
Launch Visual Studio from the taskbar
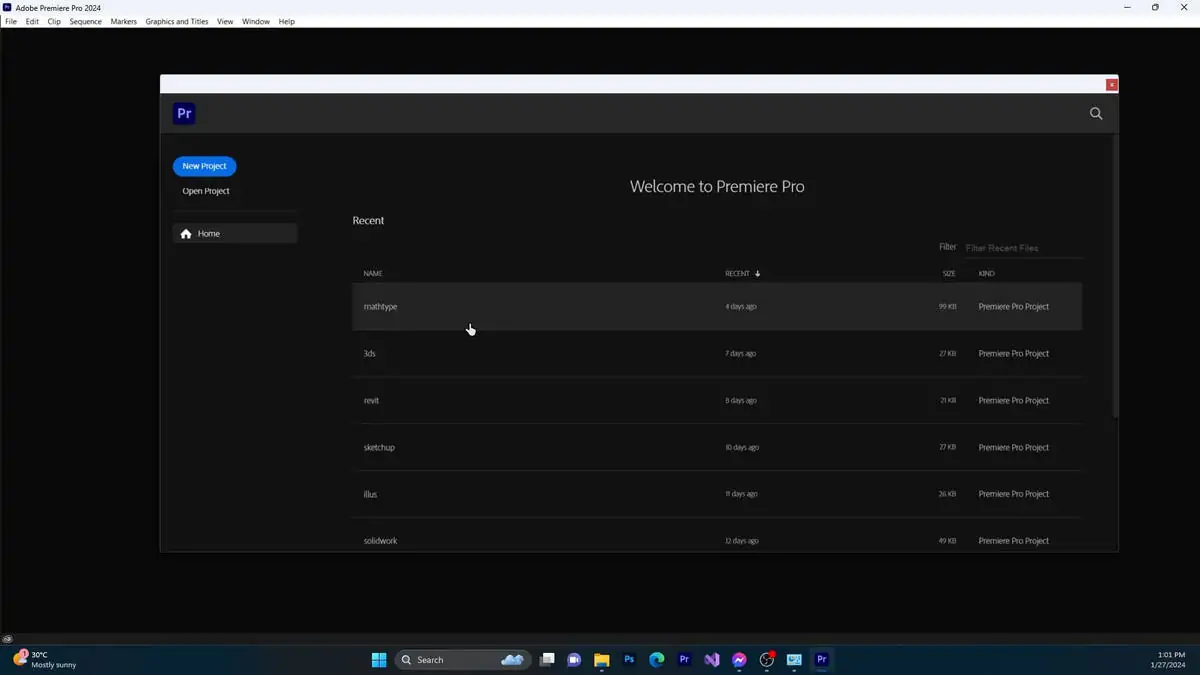pos(712,660)
